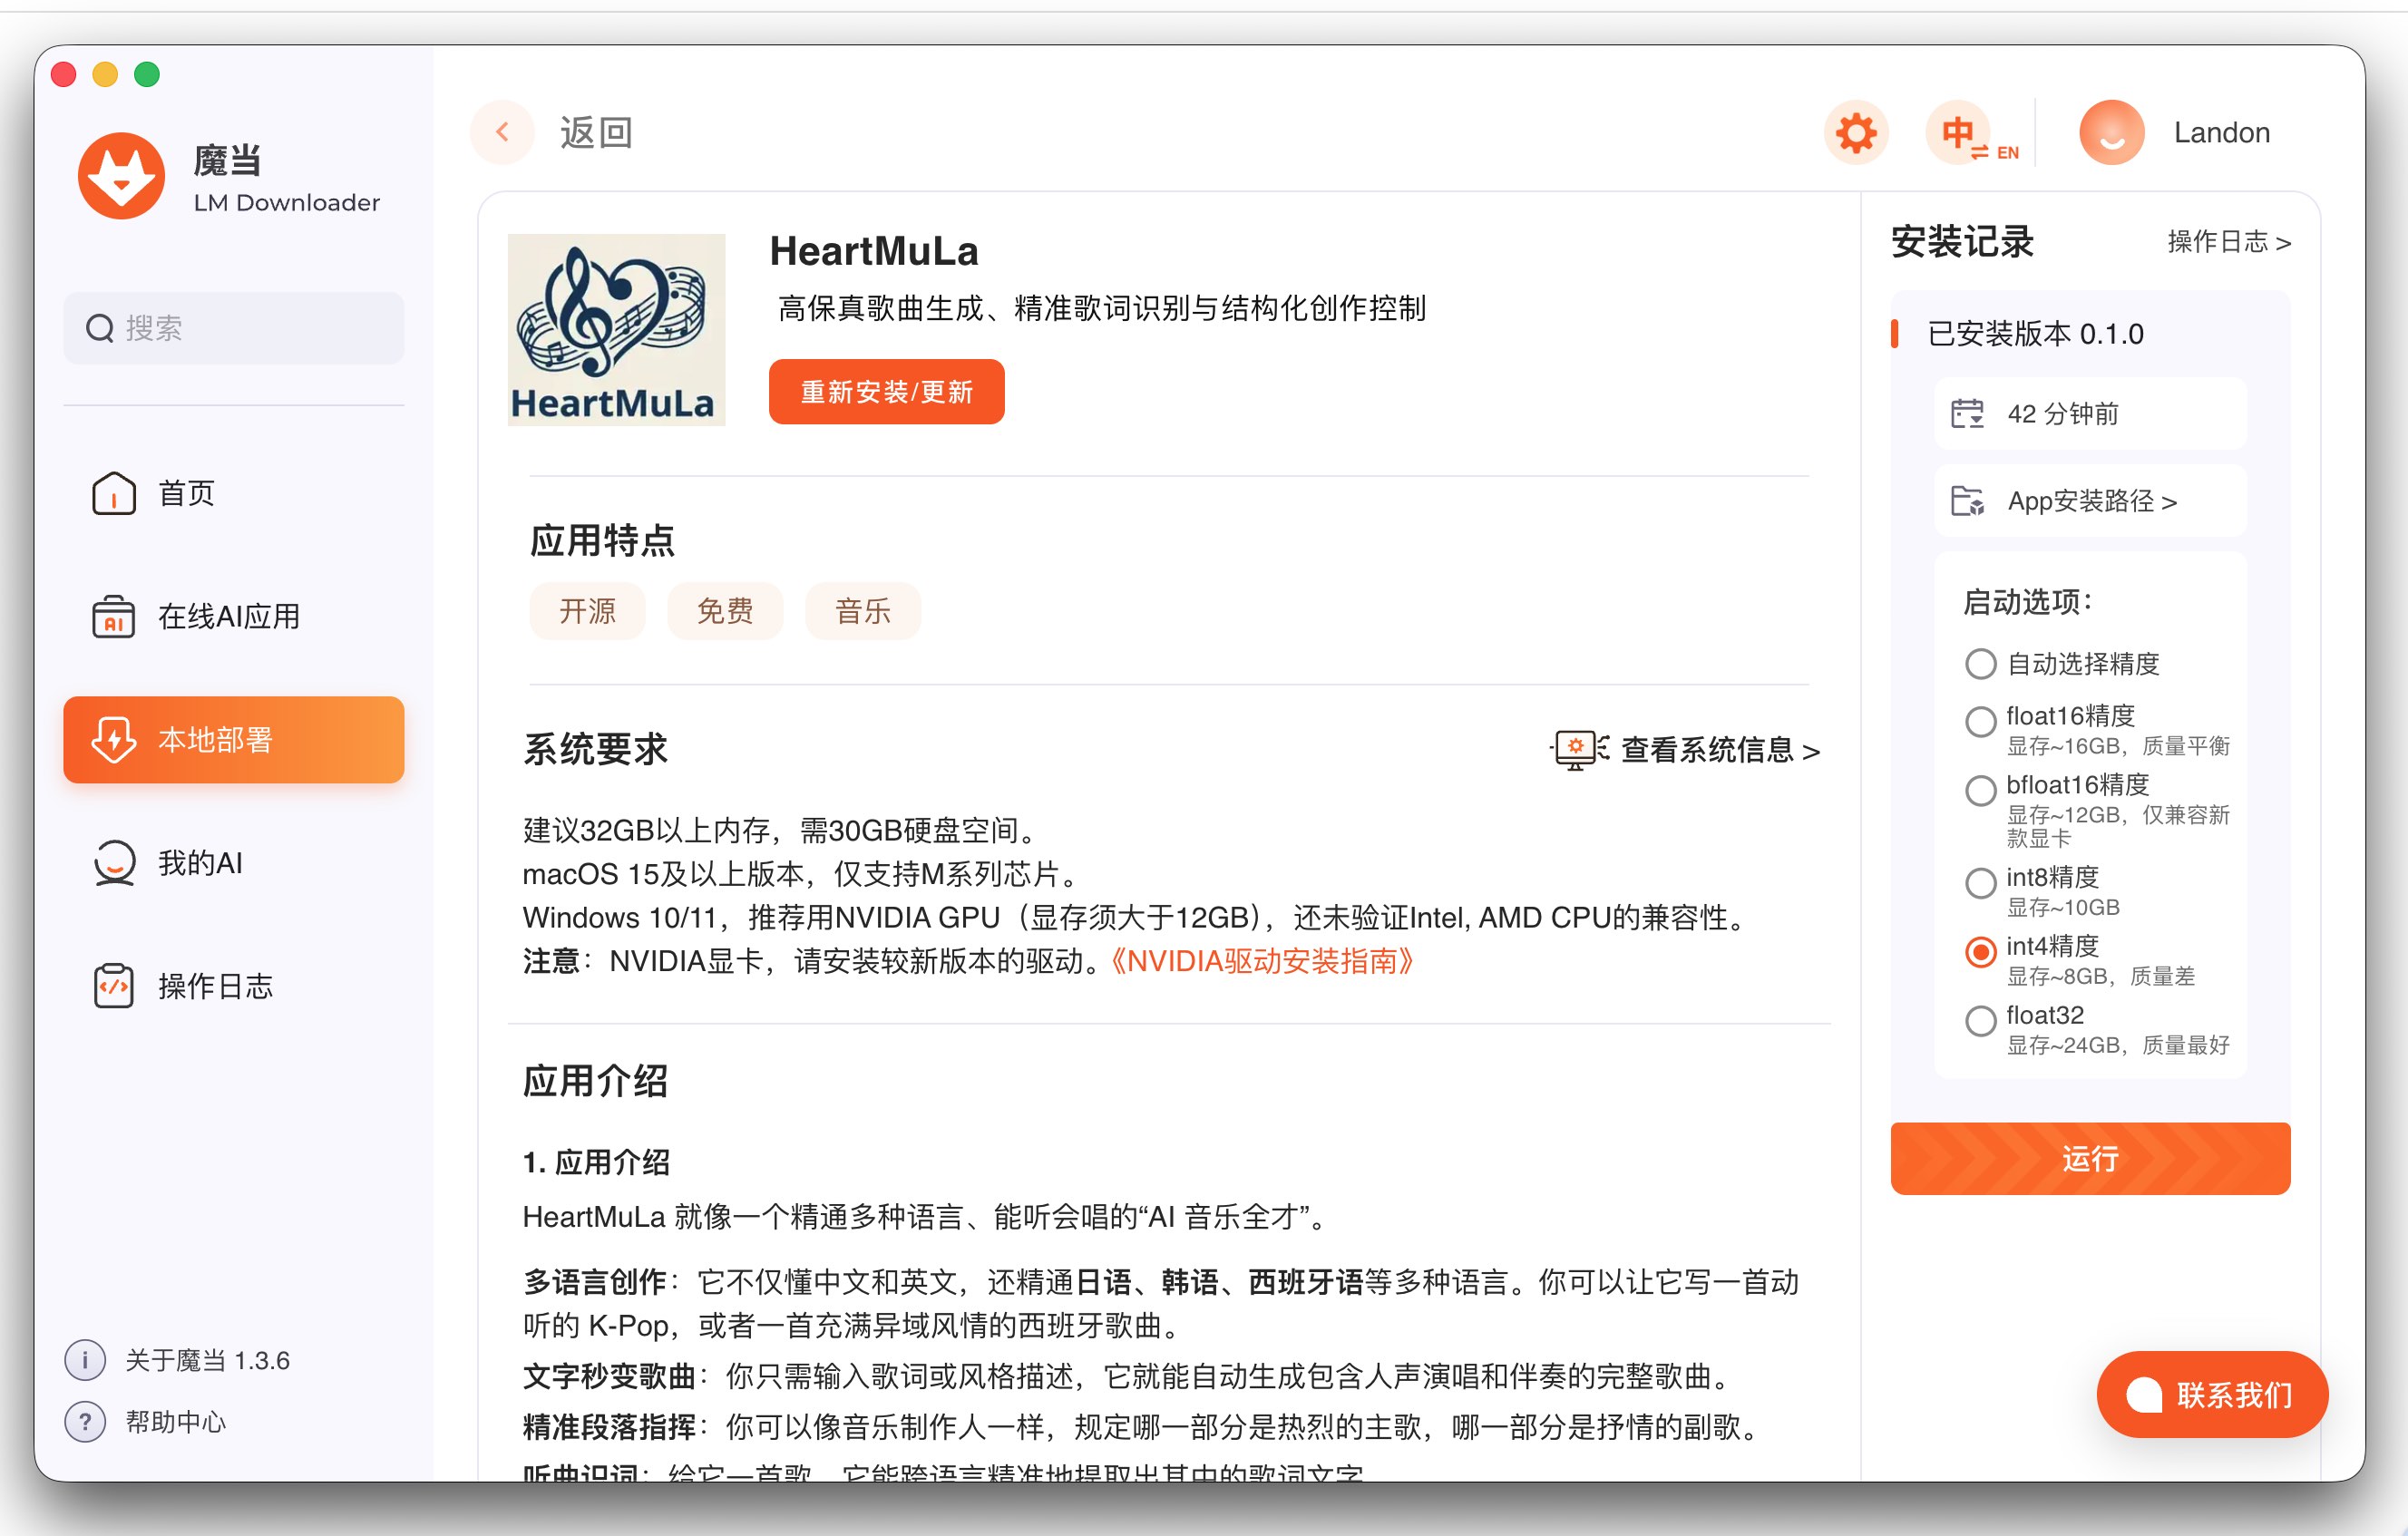Click the system info monitor icon

(x=1576, y=749)
